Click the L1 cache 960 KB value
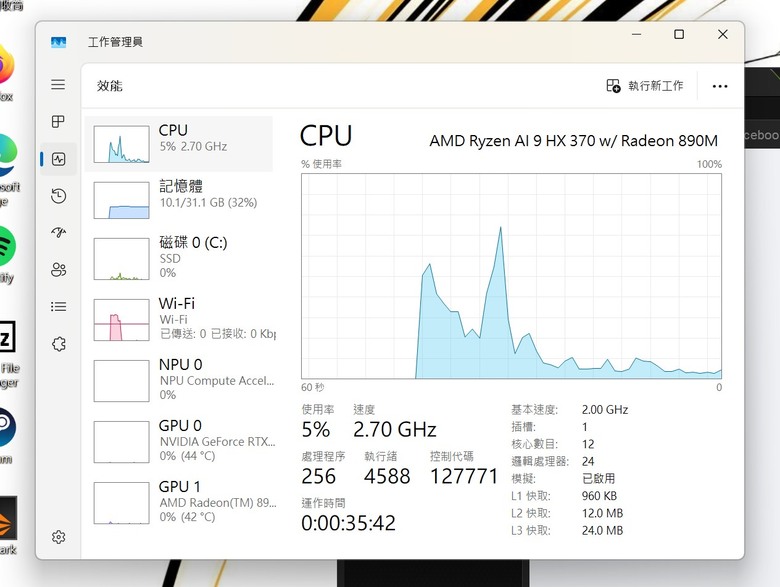This screenshot has height=587, width=780. pos(599,496)
